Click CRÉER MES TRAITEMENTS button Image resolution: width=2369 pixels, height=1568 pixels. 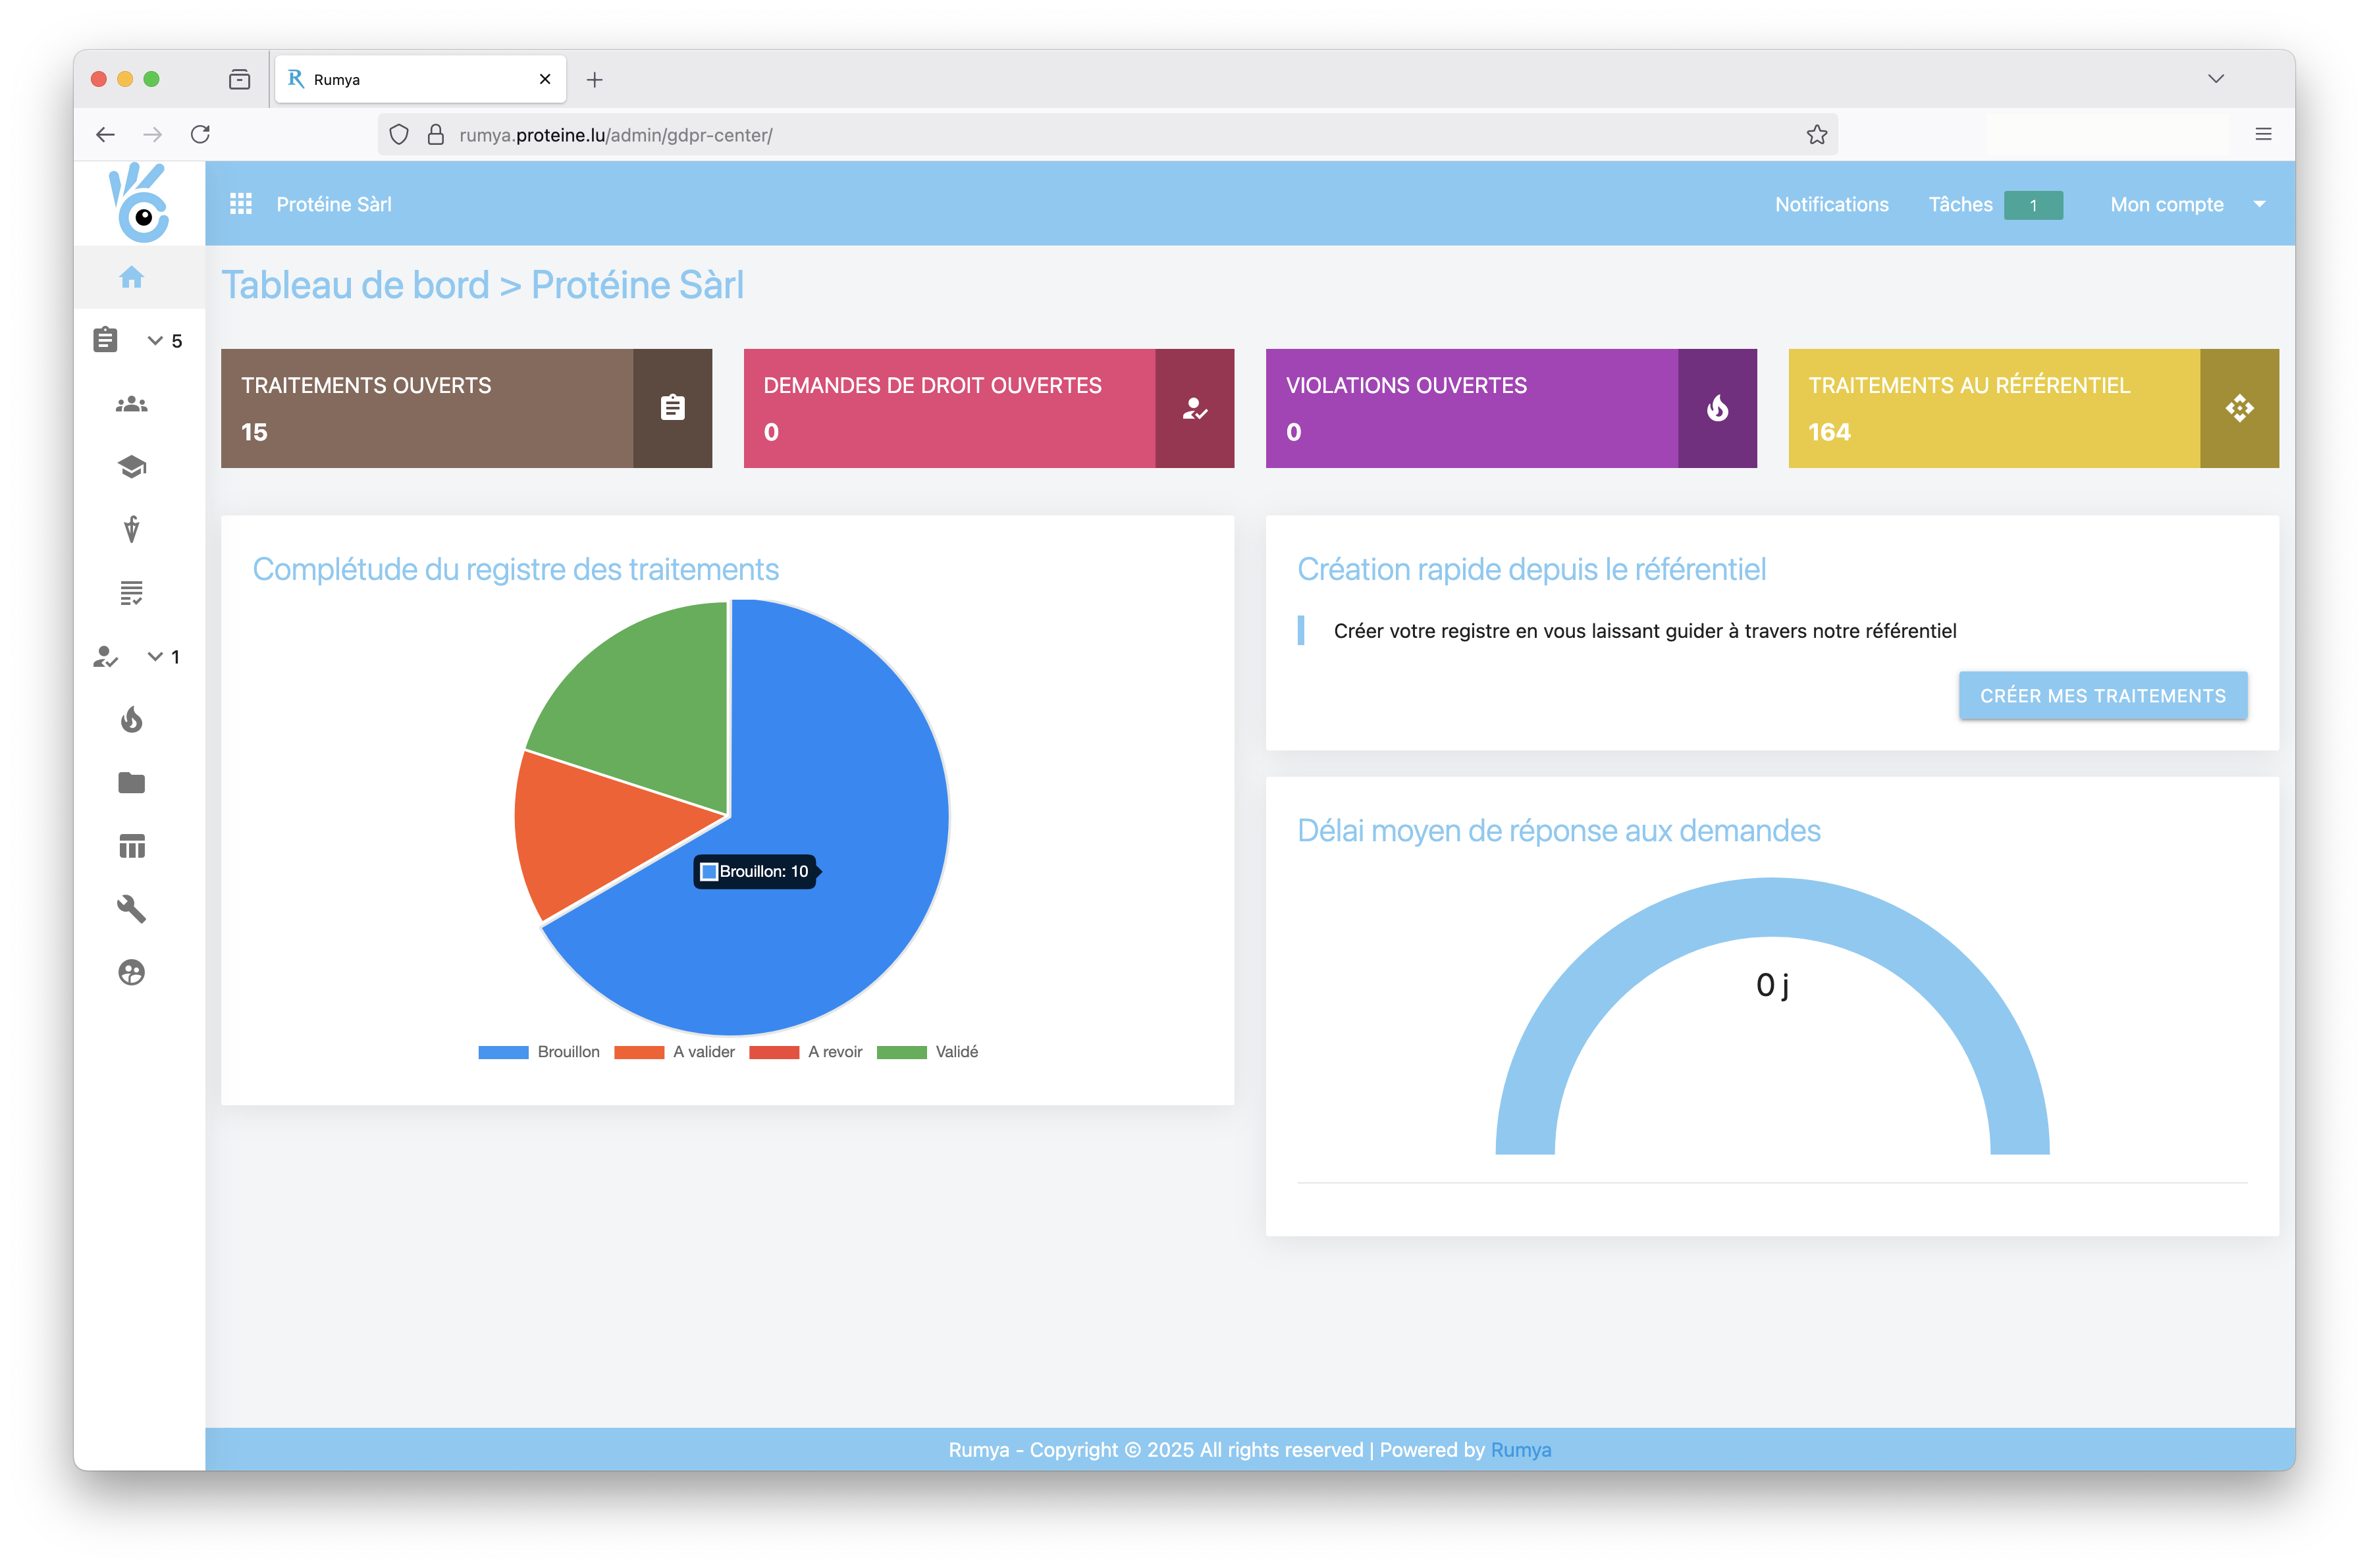point(2102,695)
